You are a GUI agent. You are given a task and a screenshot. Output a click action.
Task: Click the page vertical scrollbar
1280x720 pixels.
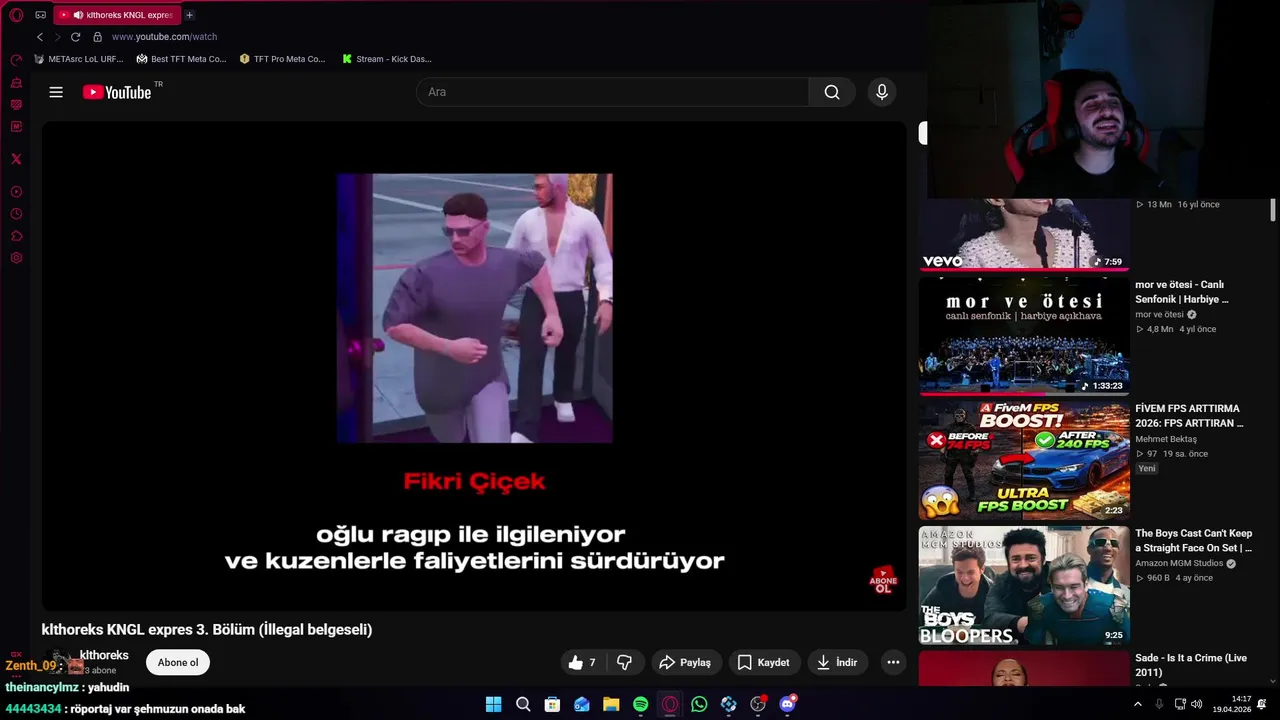1273,210
